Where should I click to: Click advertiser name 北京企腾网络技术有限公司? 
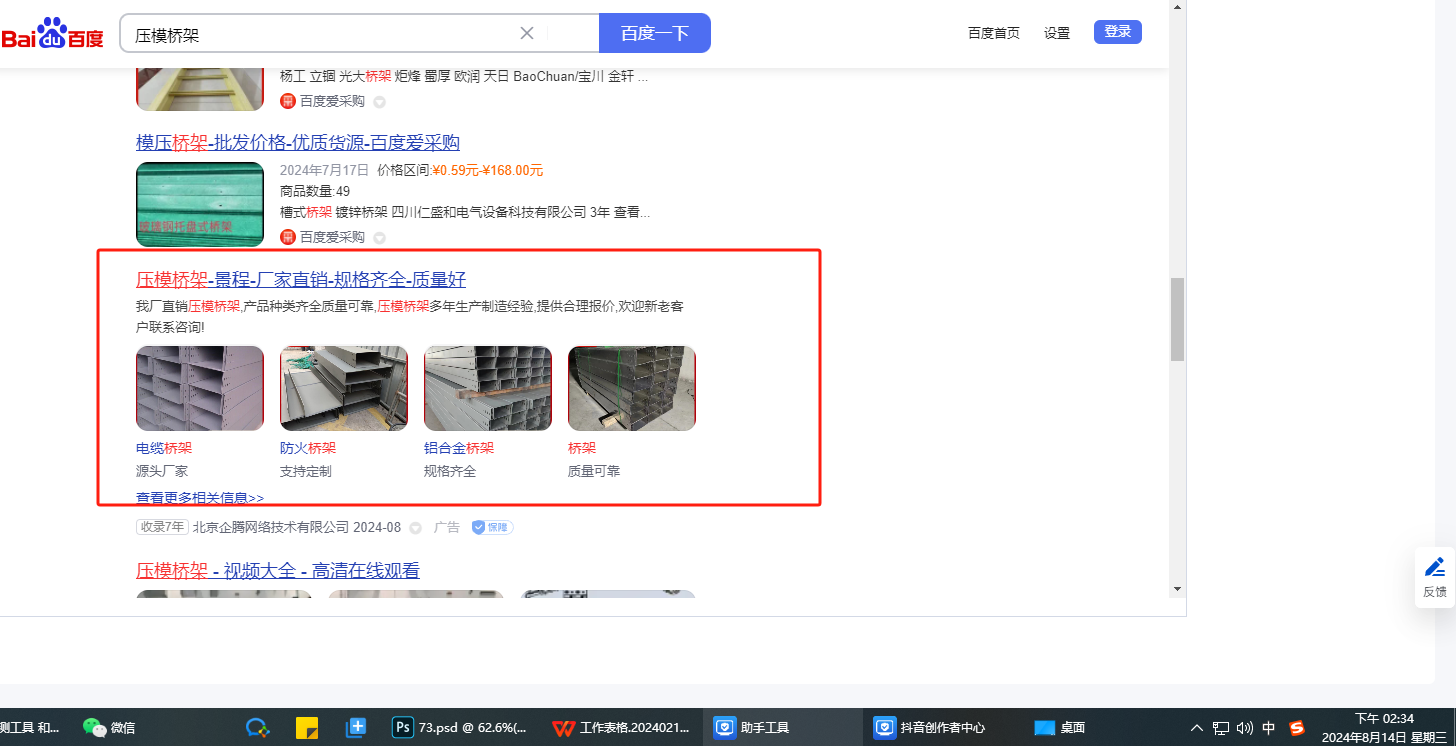click(271, 527)
